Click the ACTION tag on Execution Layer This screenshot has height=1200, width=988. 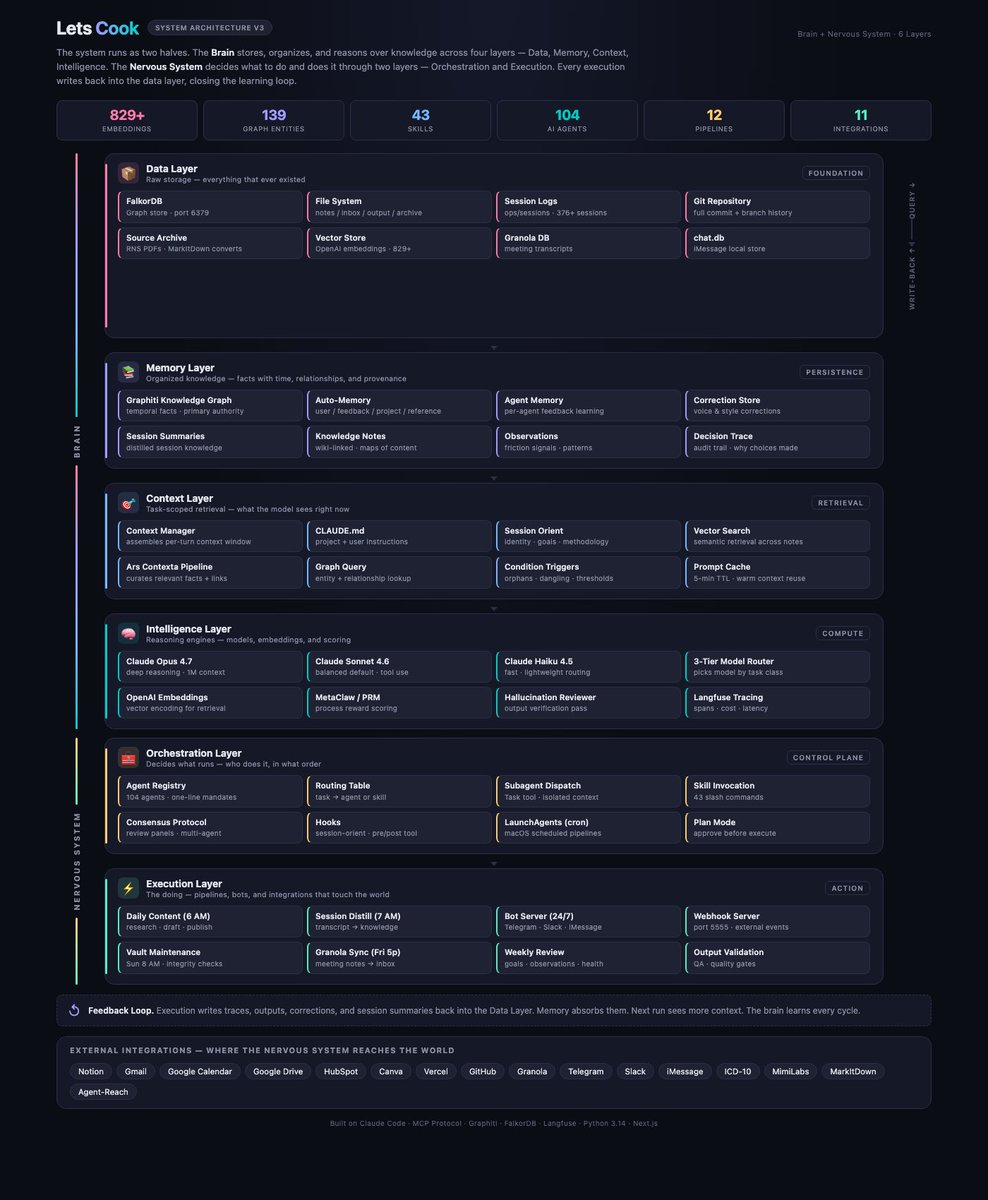(x=847, y=888)
